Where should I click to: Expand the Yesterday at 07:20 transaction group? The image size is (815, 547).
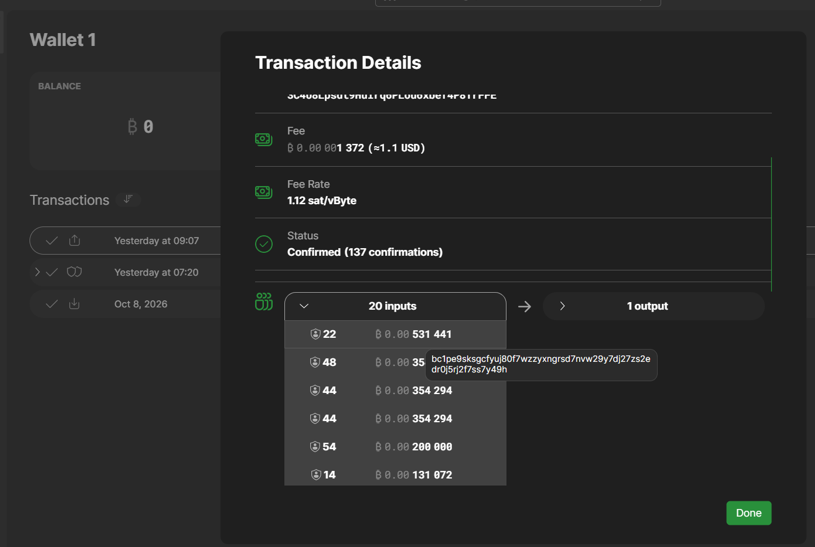click(x=37, y=272)
